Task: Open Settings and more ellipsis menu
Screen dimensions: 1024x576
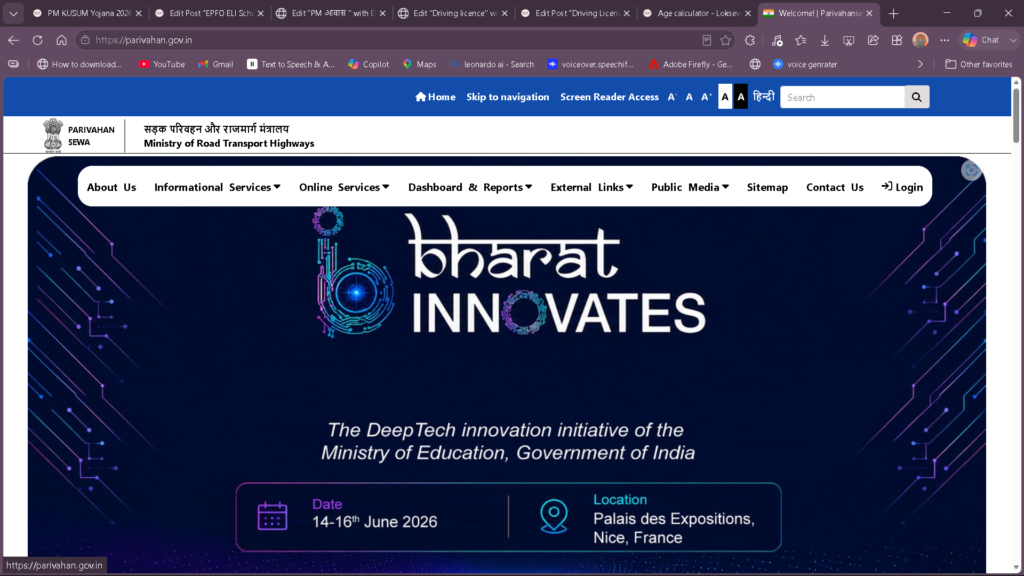Action: tap(944, 40)
